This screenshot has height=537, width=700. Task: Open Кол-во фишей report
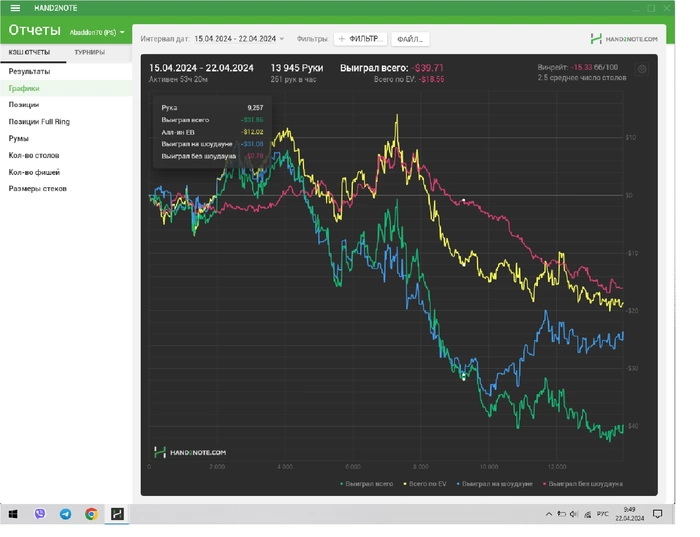point(66,172)
